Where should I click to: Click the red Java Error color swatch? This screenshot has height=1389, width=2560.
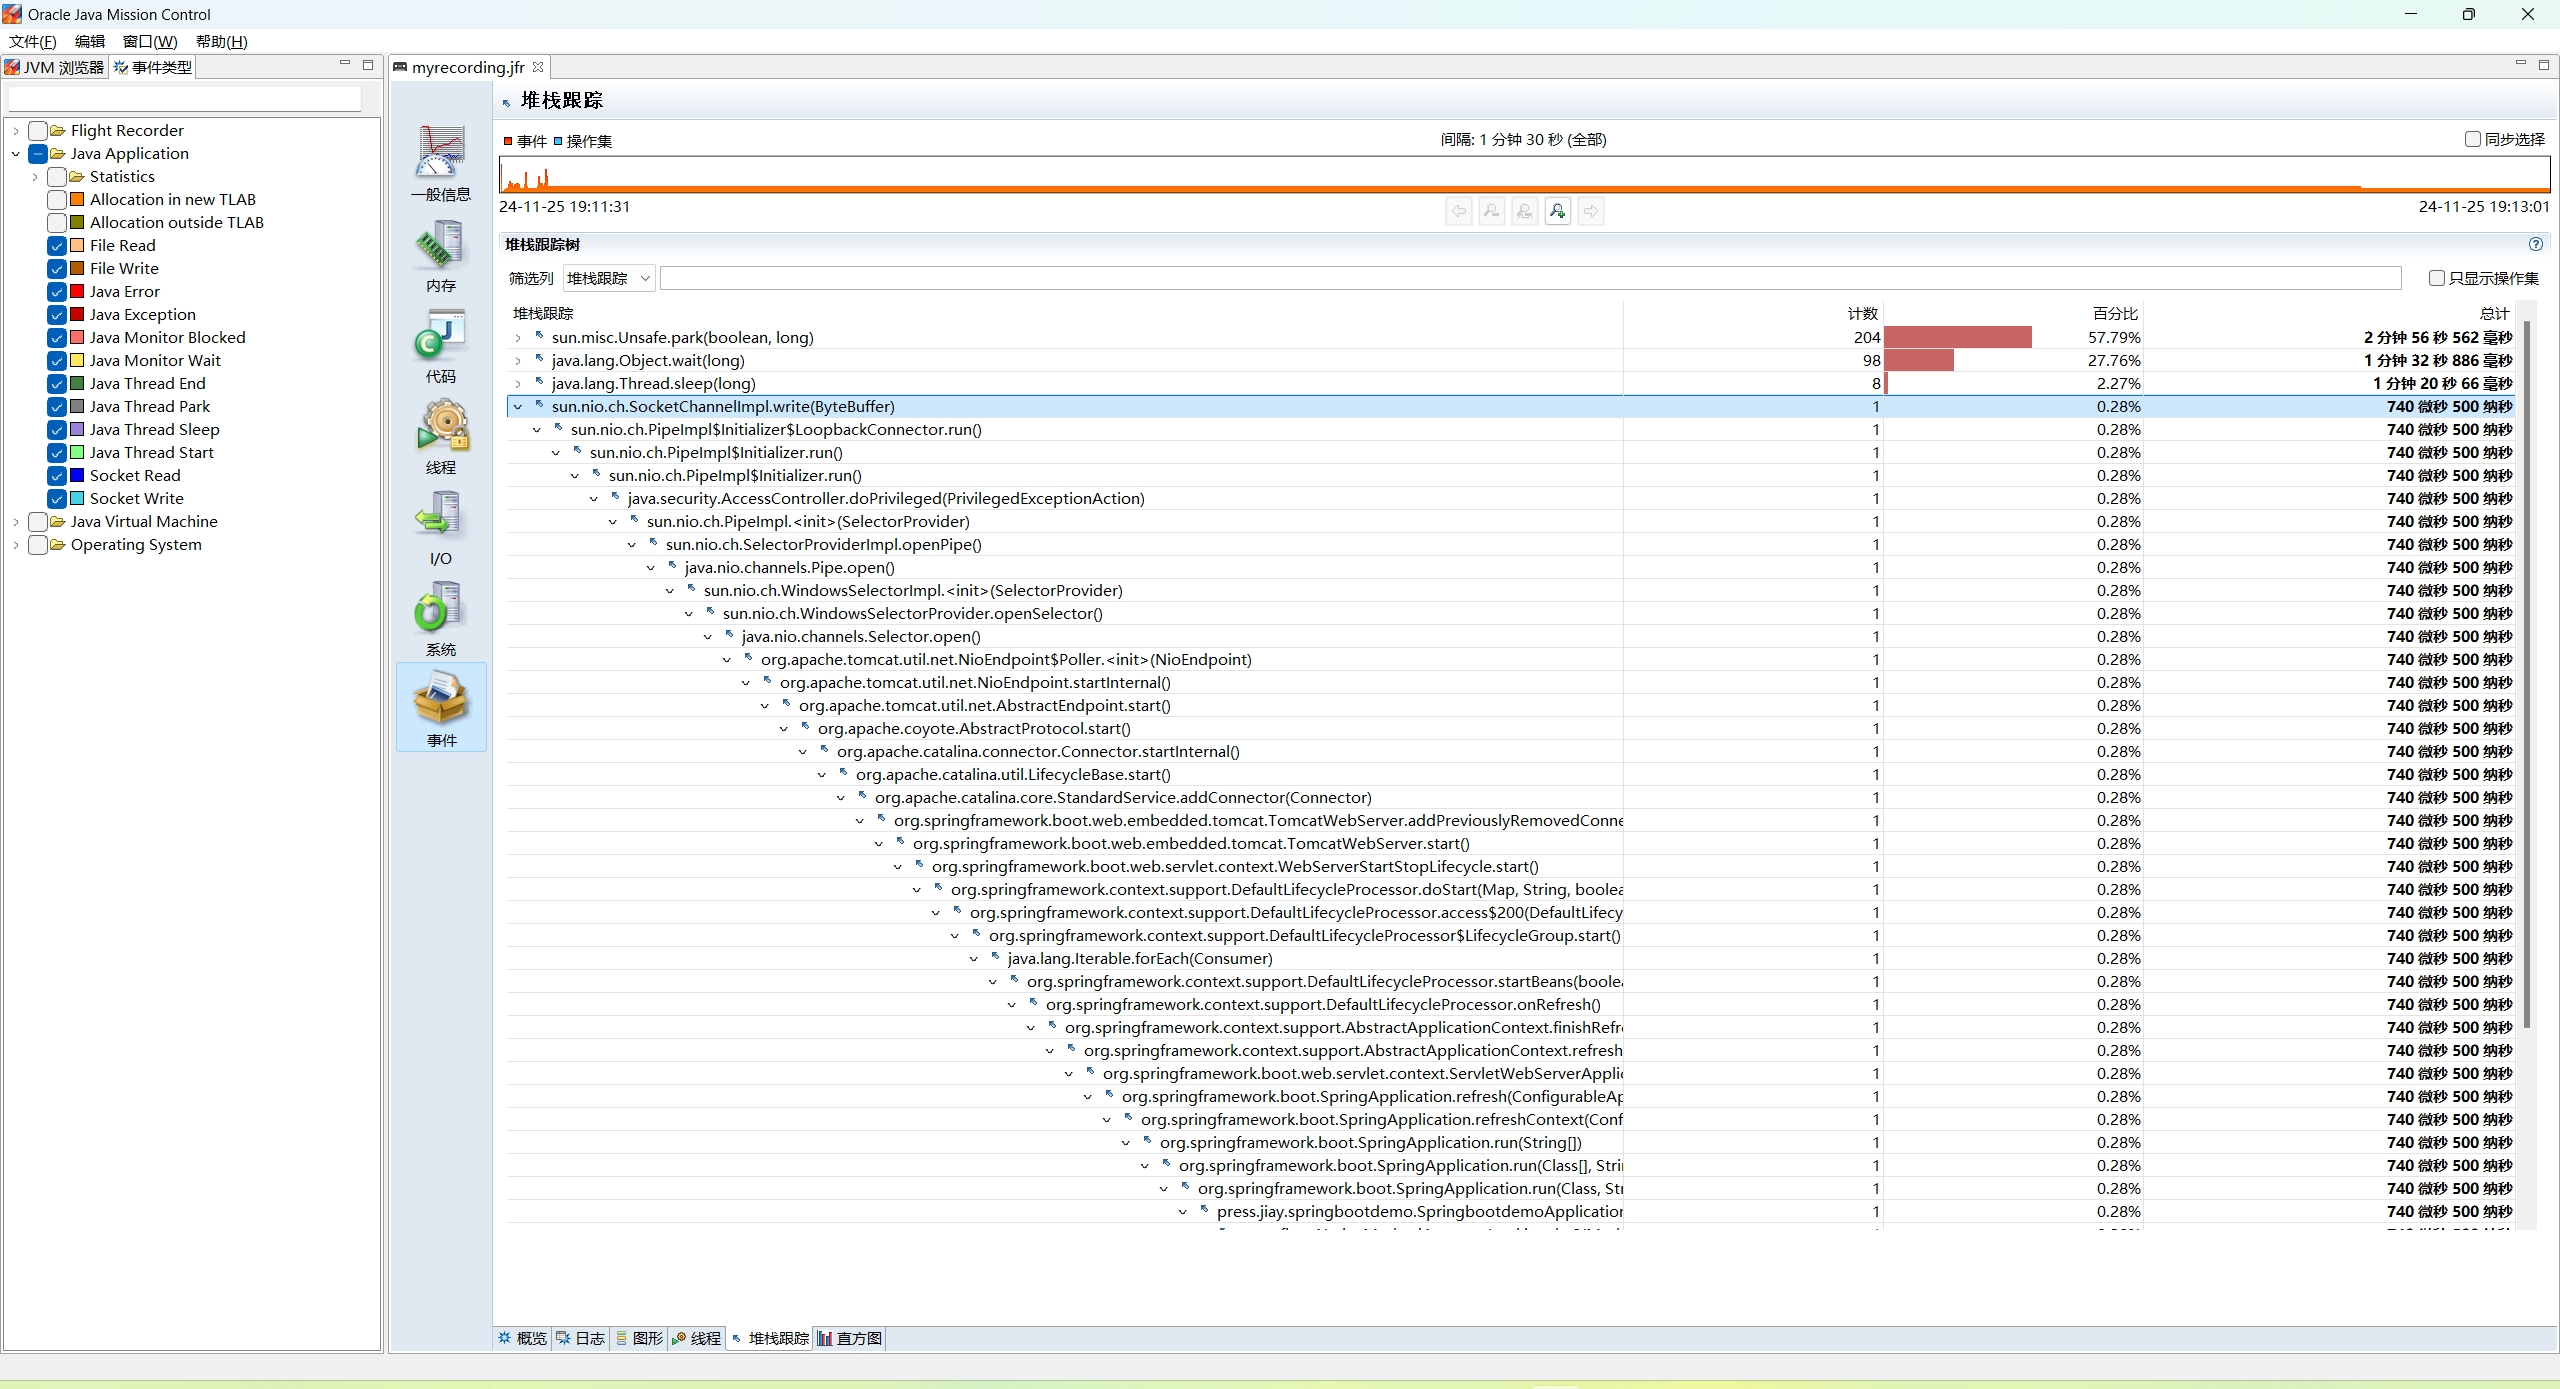[77, 291]
